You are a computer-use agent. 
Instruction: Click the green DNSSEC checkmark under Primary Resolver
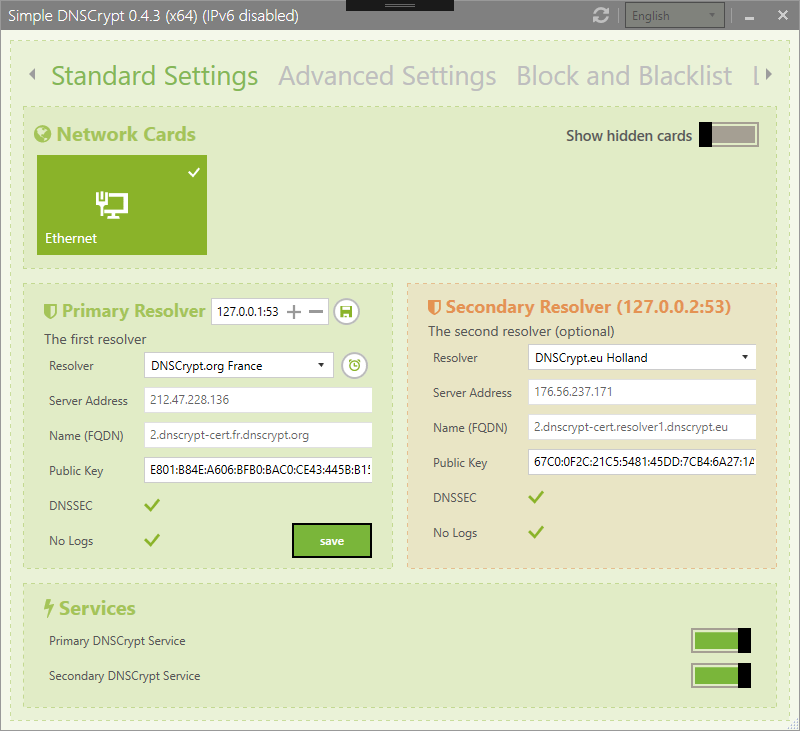tap(152, 505)
